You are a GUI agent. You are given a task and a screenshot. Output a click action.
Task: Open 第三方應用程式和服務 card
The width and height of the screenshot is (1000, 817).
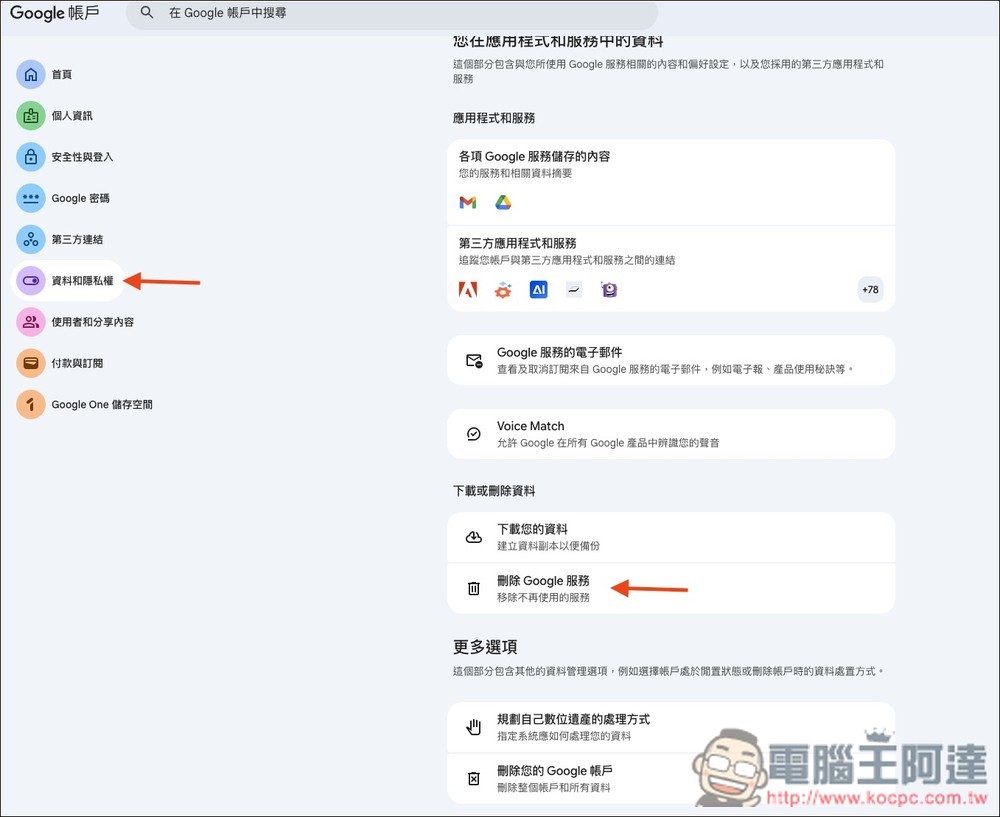(x=671, y=269)
